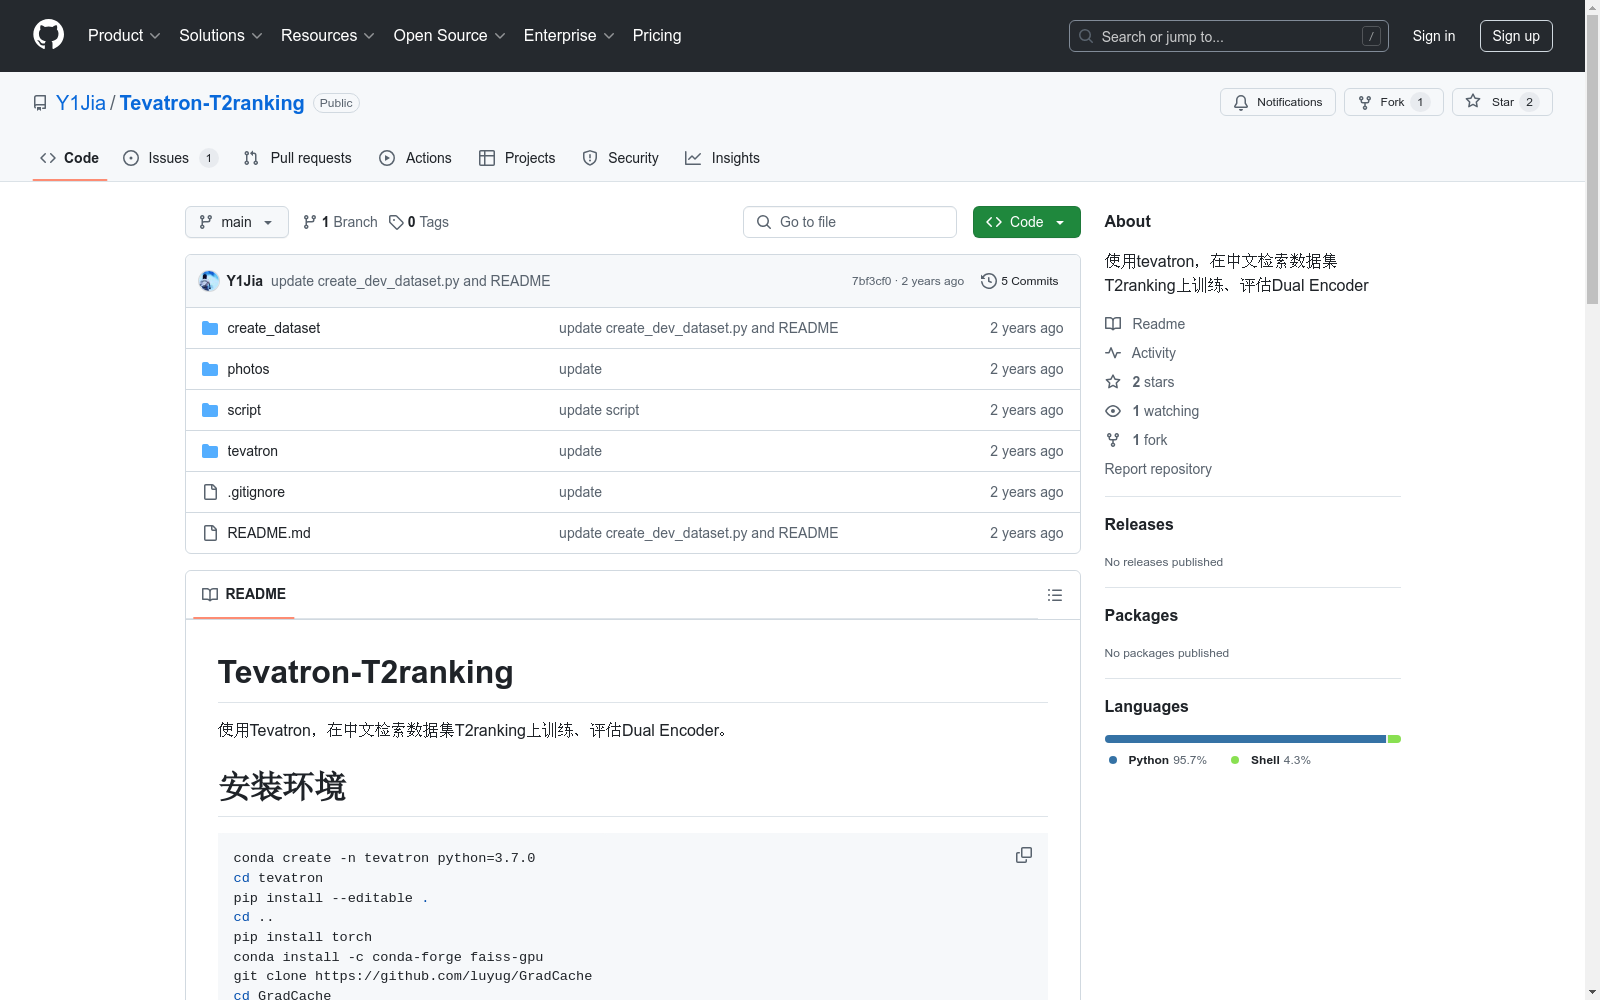Open the main branch selector dropdown

coord(237,222)
